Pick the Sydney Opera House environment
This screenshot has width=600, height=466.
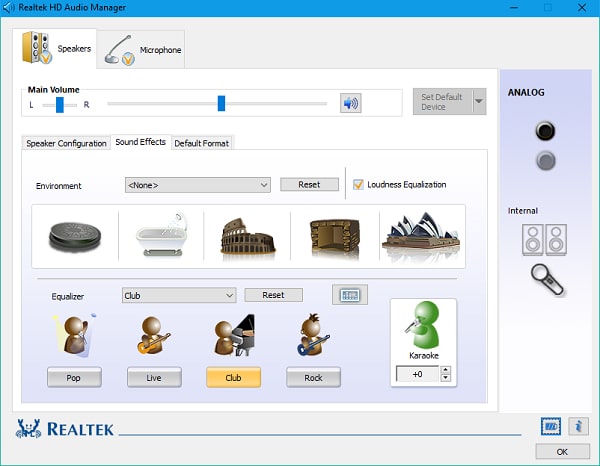[420, 236]
